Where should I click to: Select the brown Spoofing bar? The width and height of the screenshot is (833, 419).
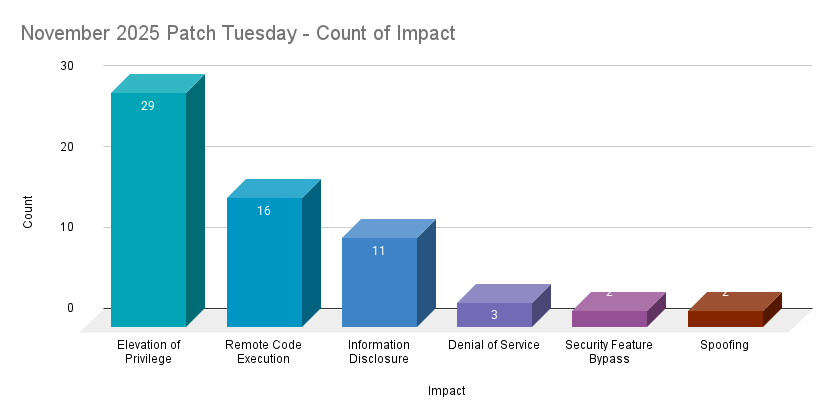click(725, 319)
